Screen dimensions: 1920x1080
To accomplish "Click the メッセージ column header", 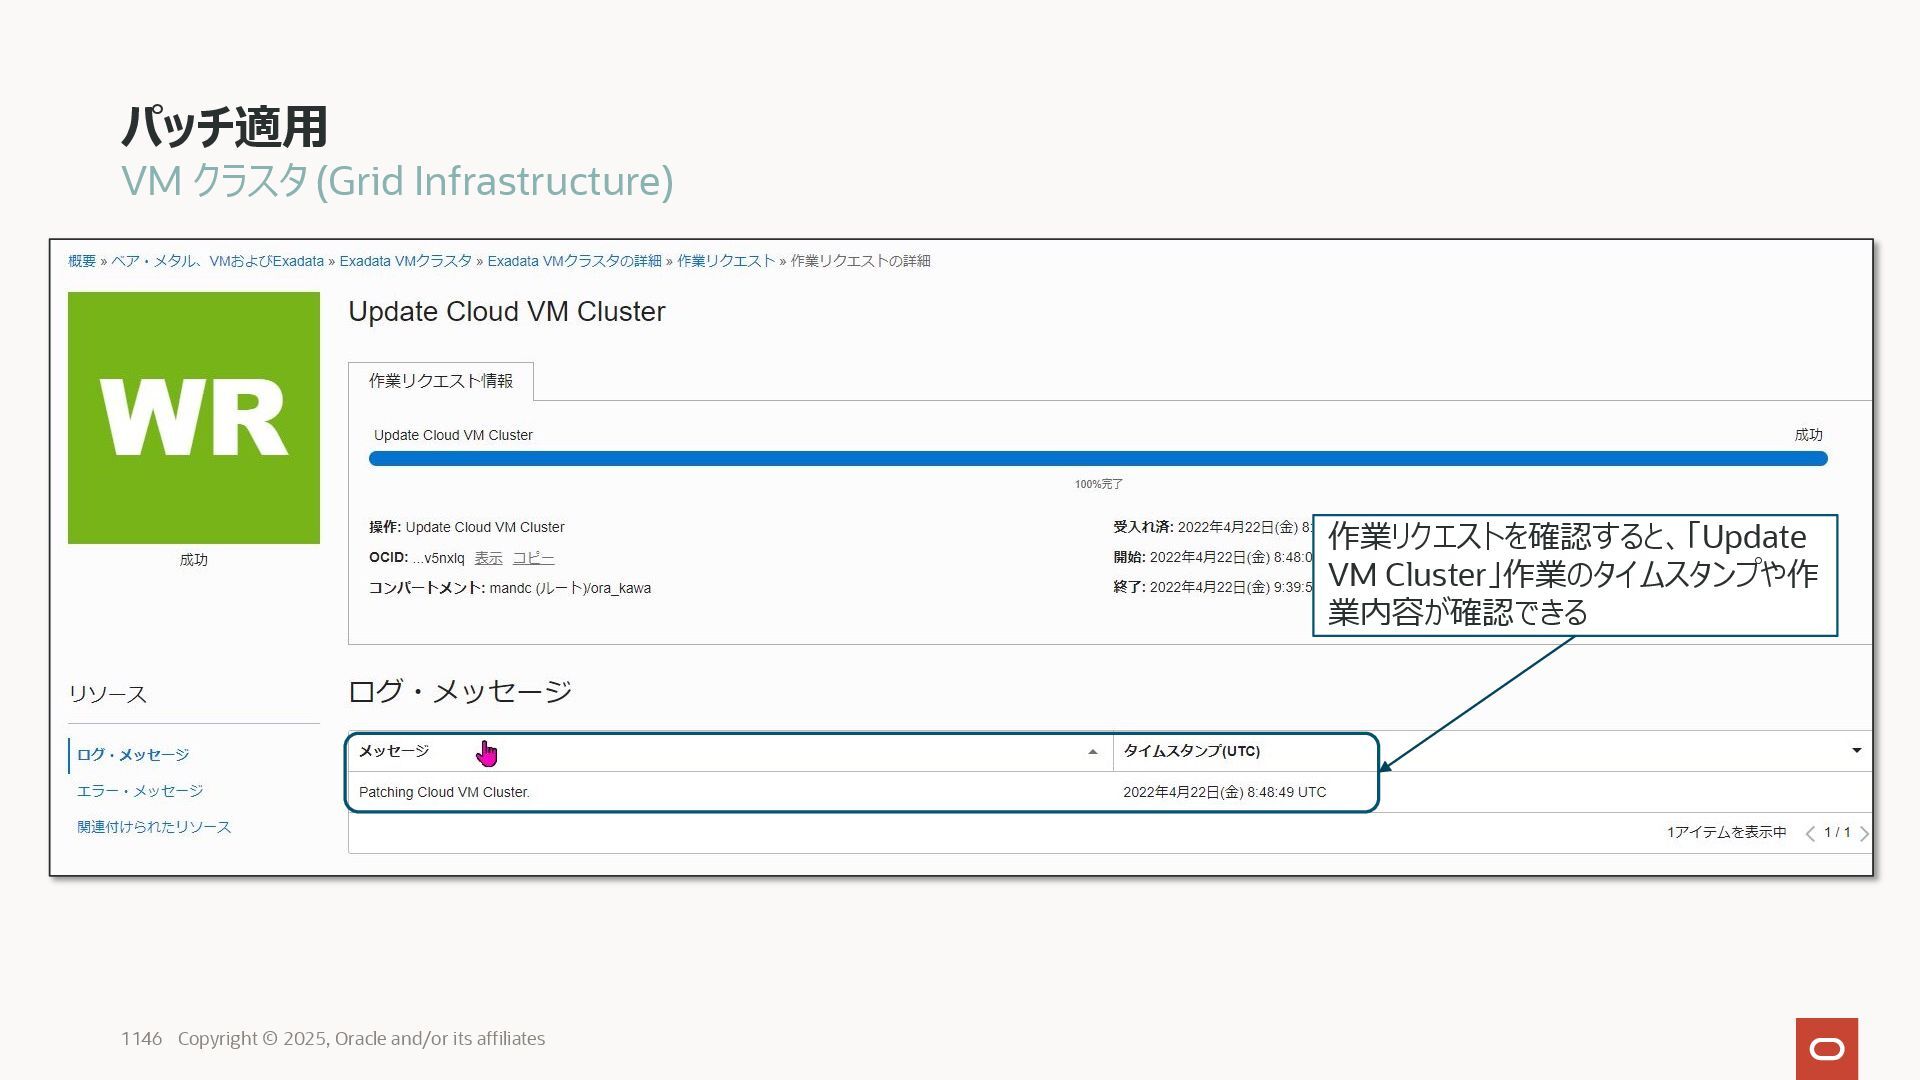I will (x=394, y=751).
